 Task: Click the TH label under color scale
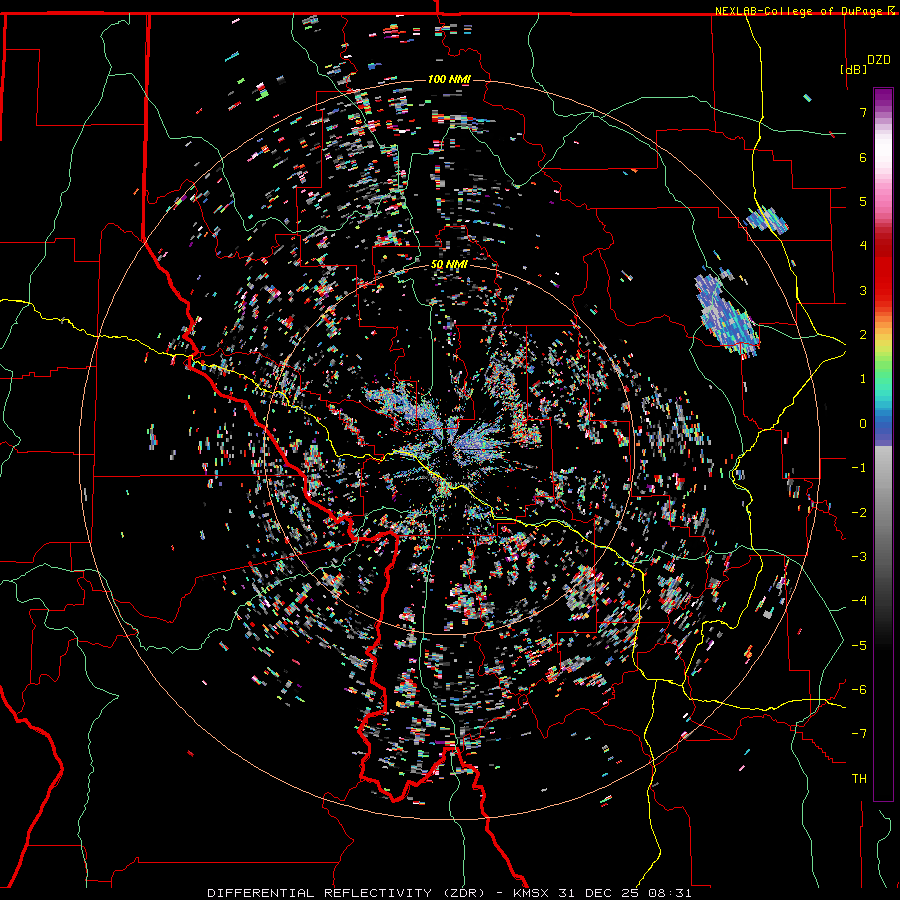click(x=859, y=779)
